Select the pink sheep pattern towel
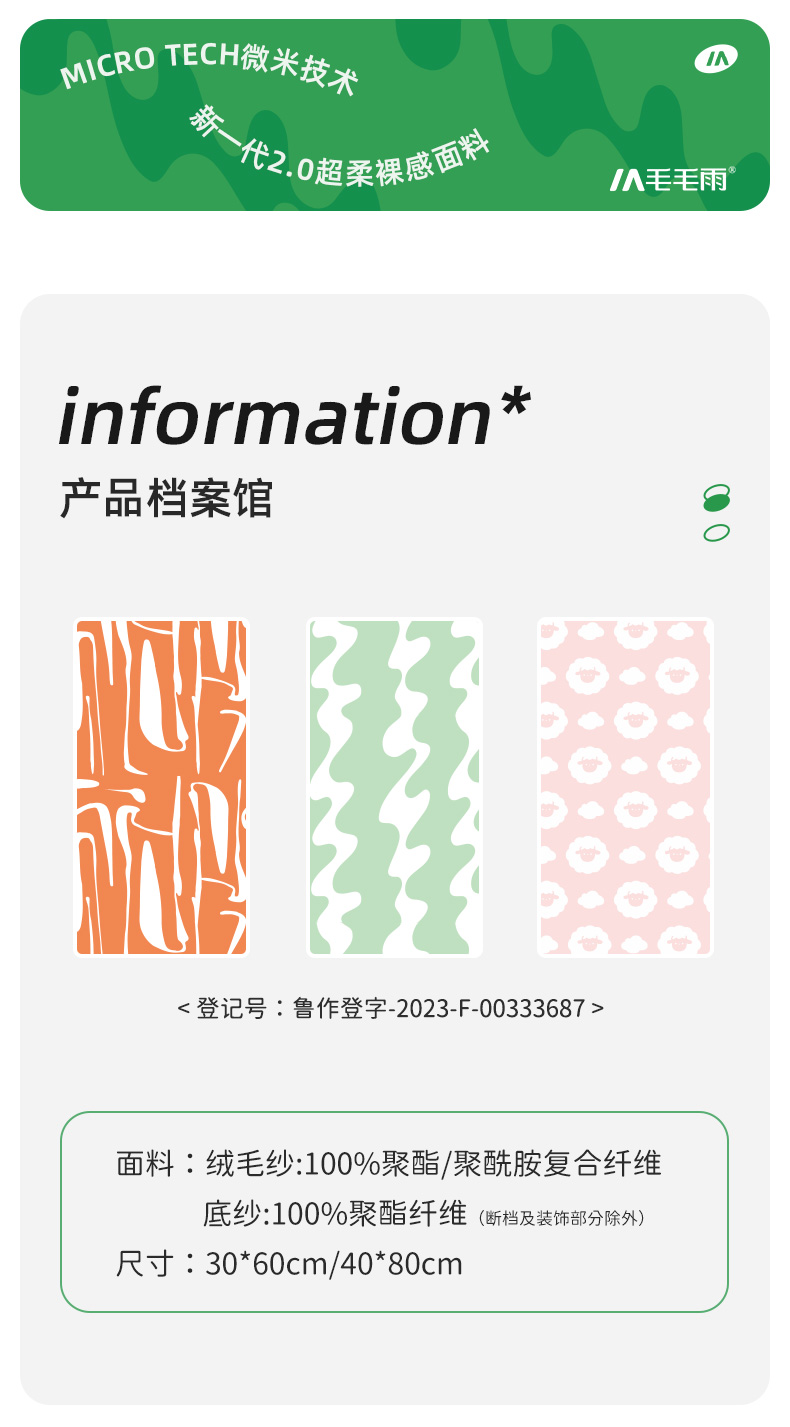The width and height of the screenshot is (790, 1427). (x=625, y=787)
